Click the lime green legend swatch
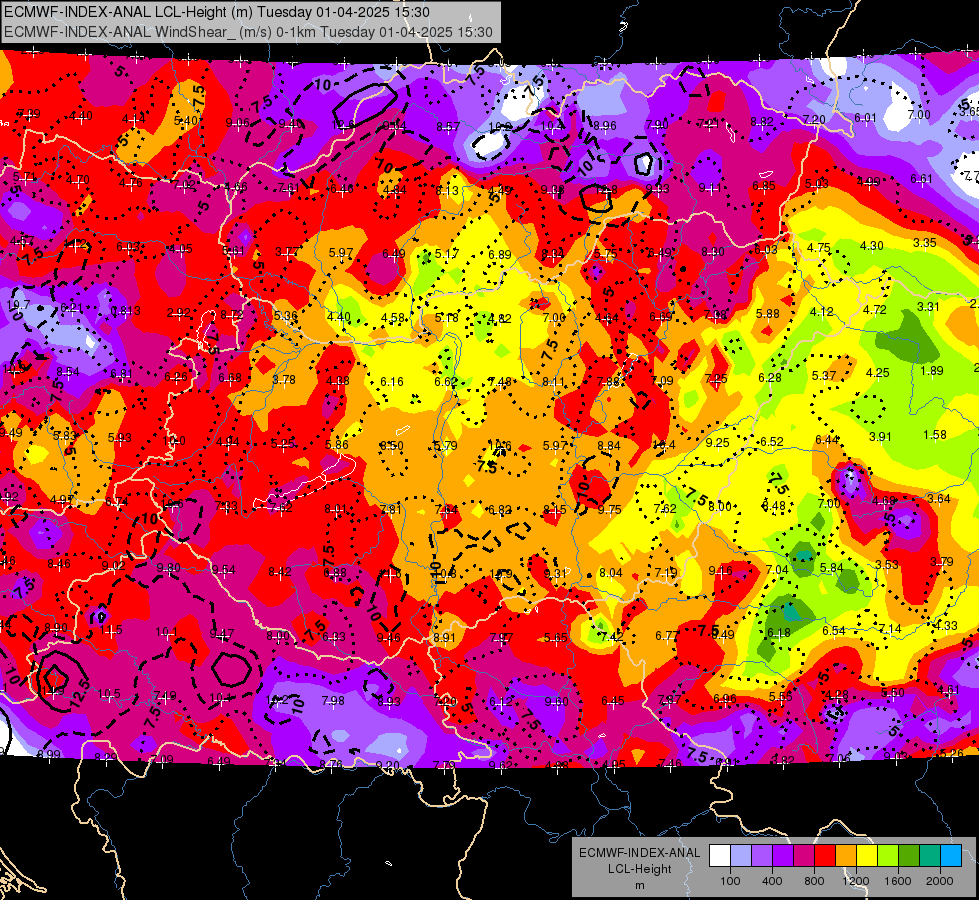This screenshot has width=979, height=900. pyautogui.click(x=888, y=856)
